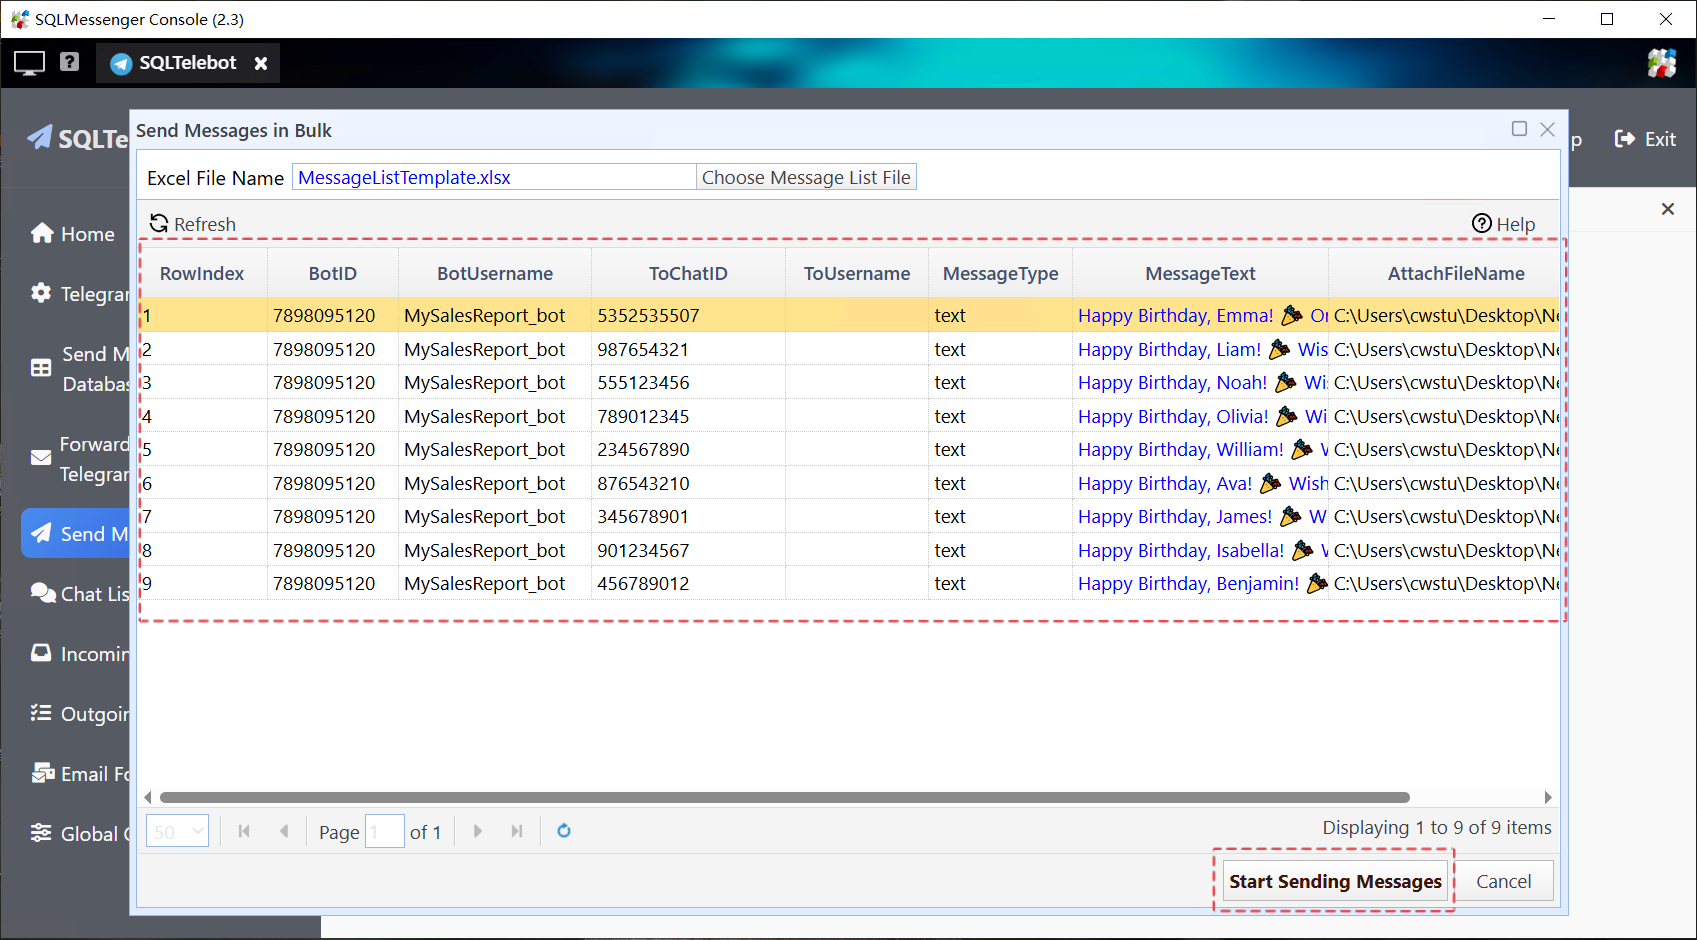Maximize the Send Messages in Bulk dialog
The image size is (1697, 940).
click(1519, 129)
